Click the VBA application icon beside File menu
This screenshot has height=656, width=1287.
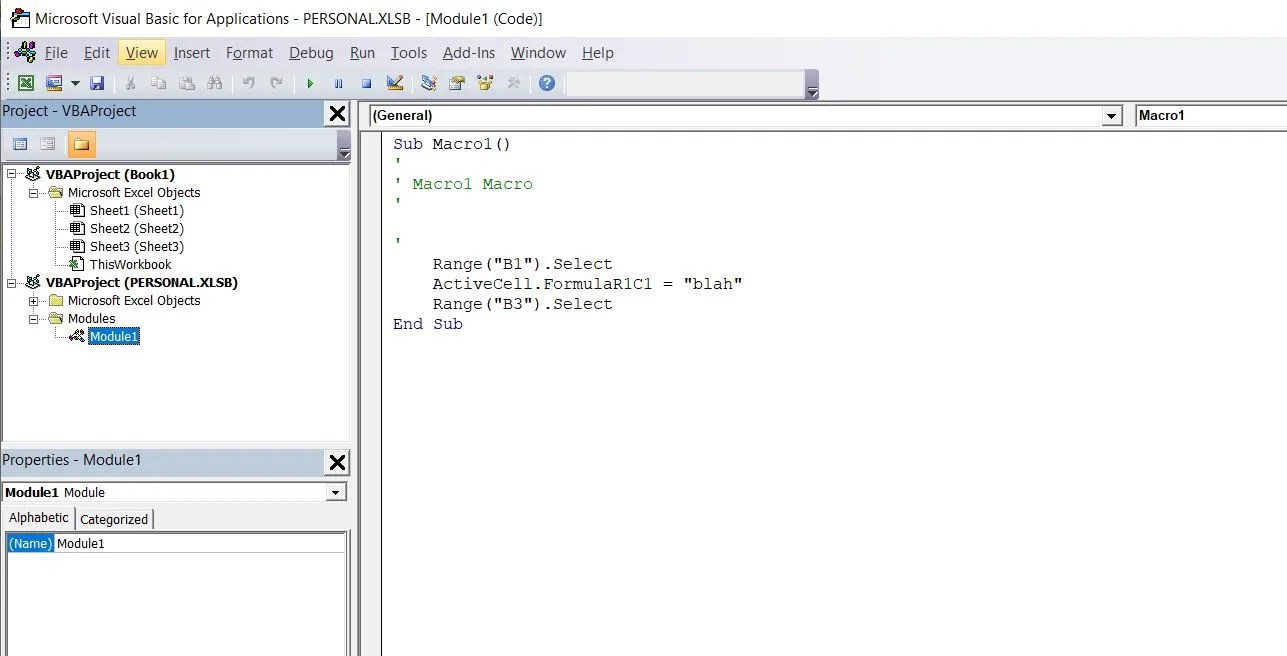[25, 52]
